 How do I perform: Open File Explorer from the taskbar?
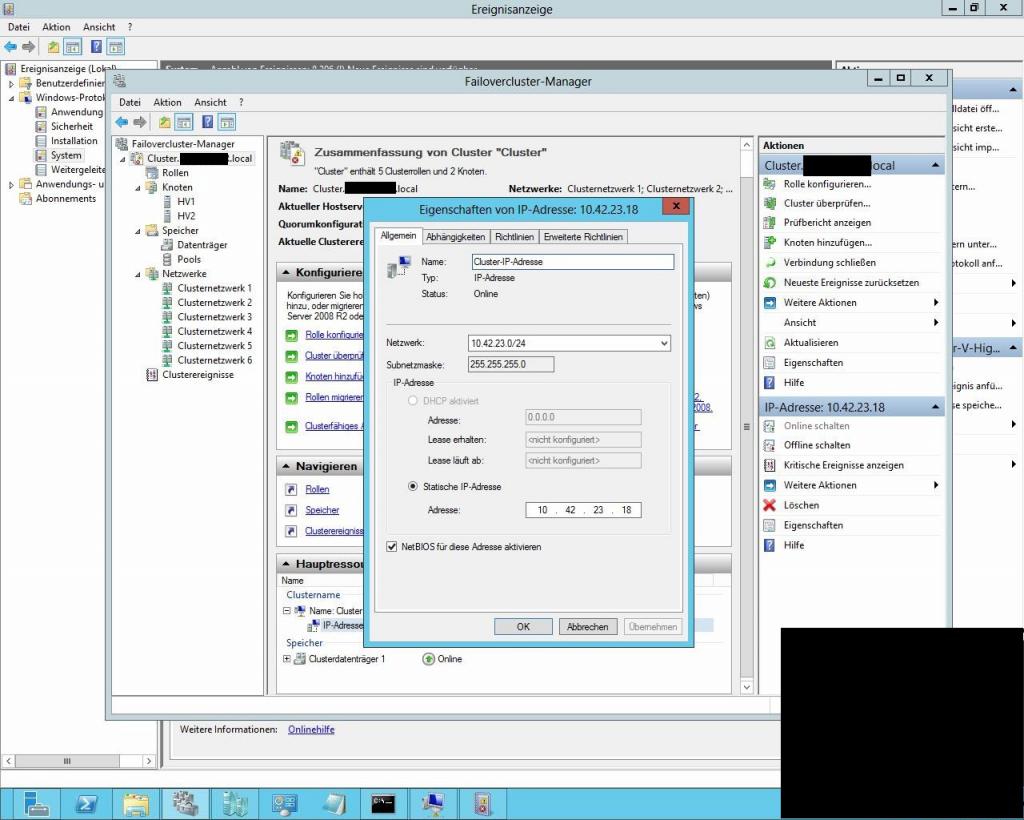coord(136,804)
